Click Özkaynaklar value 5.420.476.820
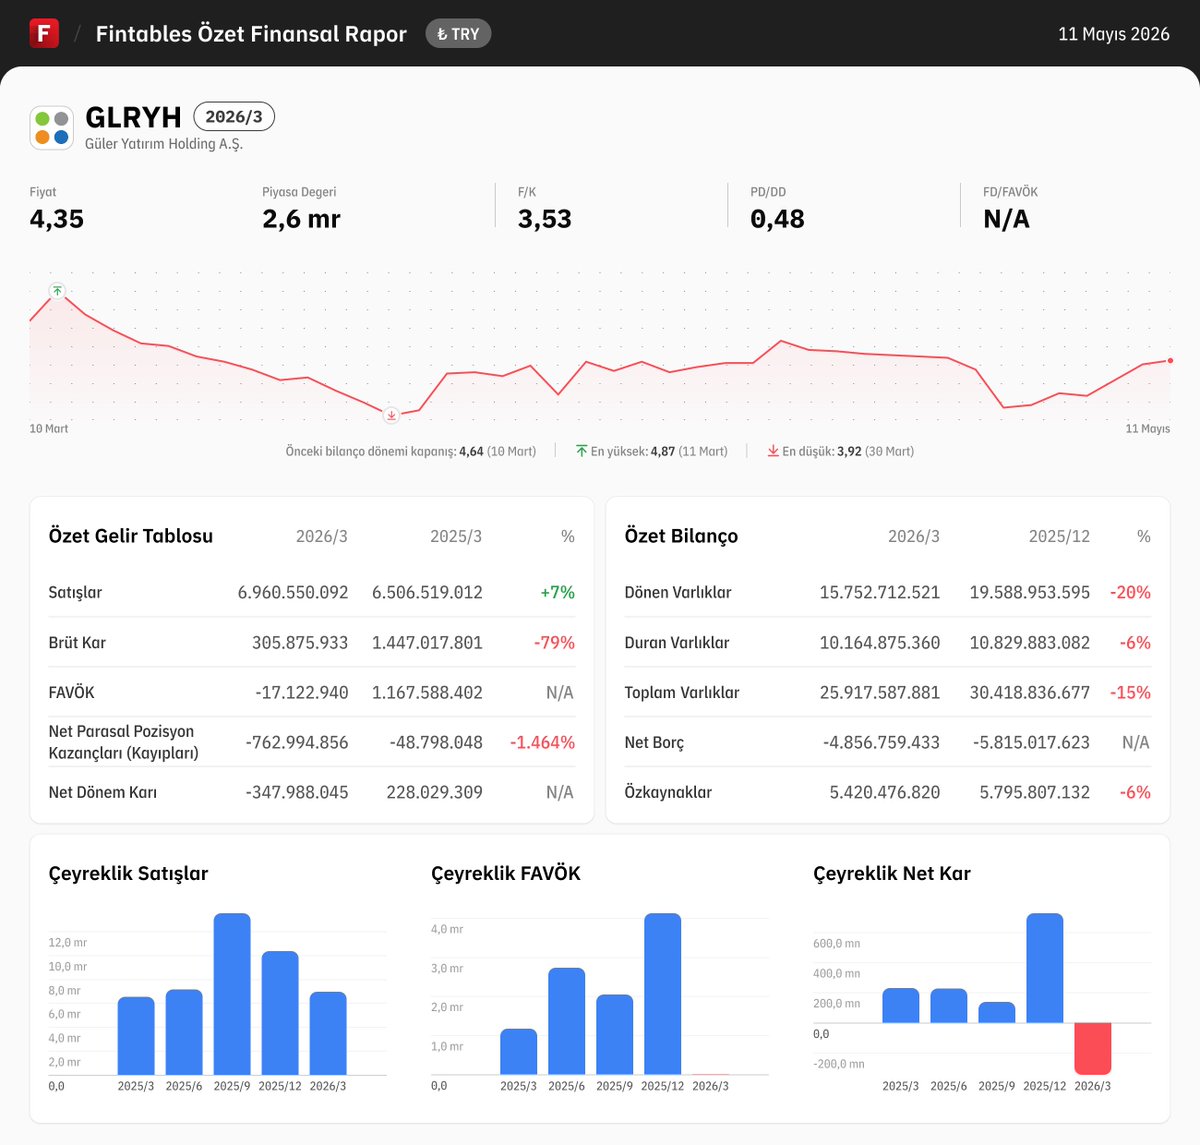The height and width of the screenshot is (1145, 1200). tap(885, 792)
